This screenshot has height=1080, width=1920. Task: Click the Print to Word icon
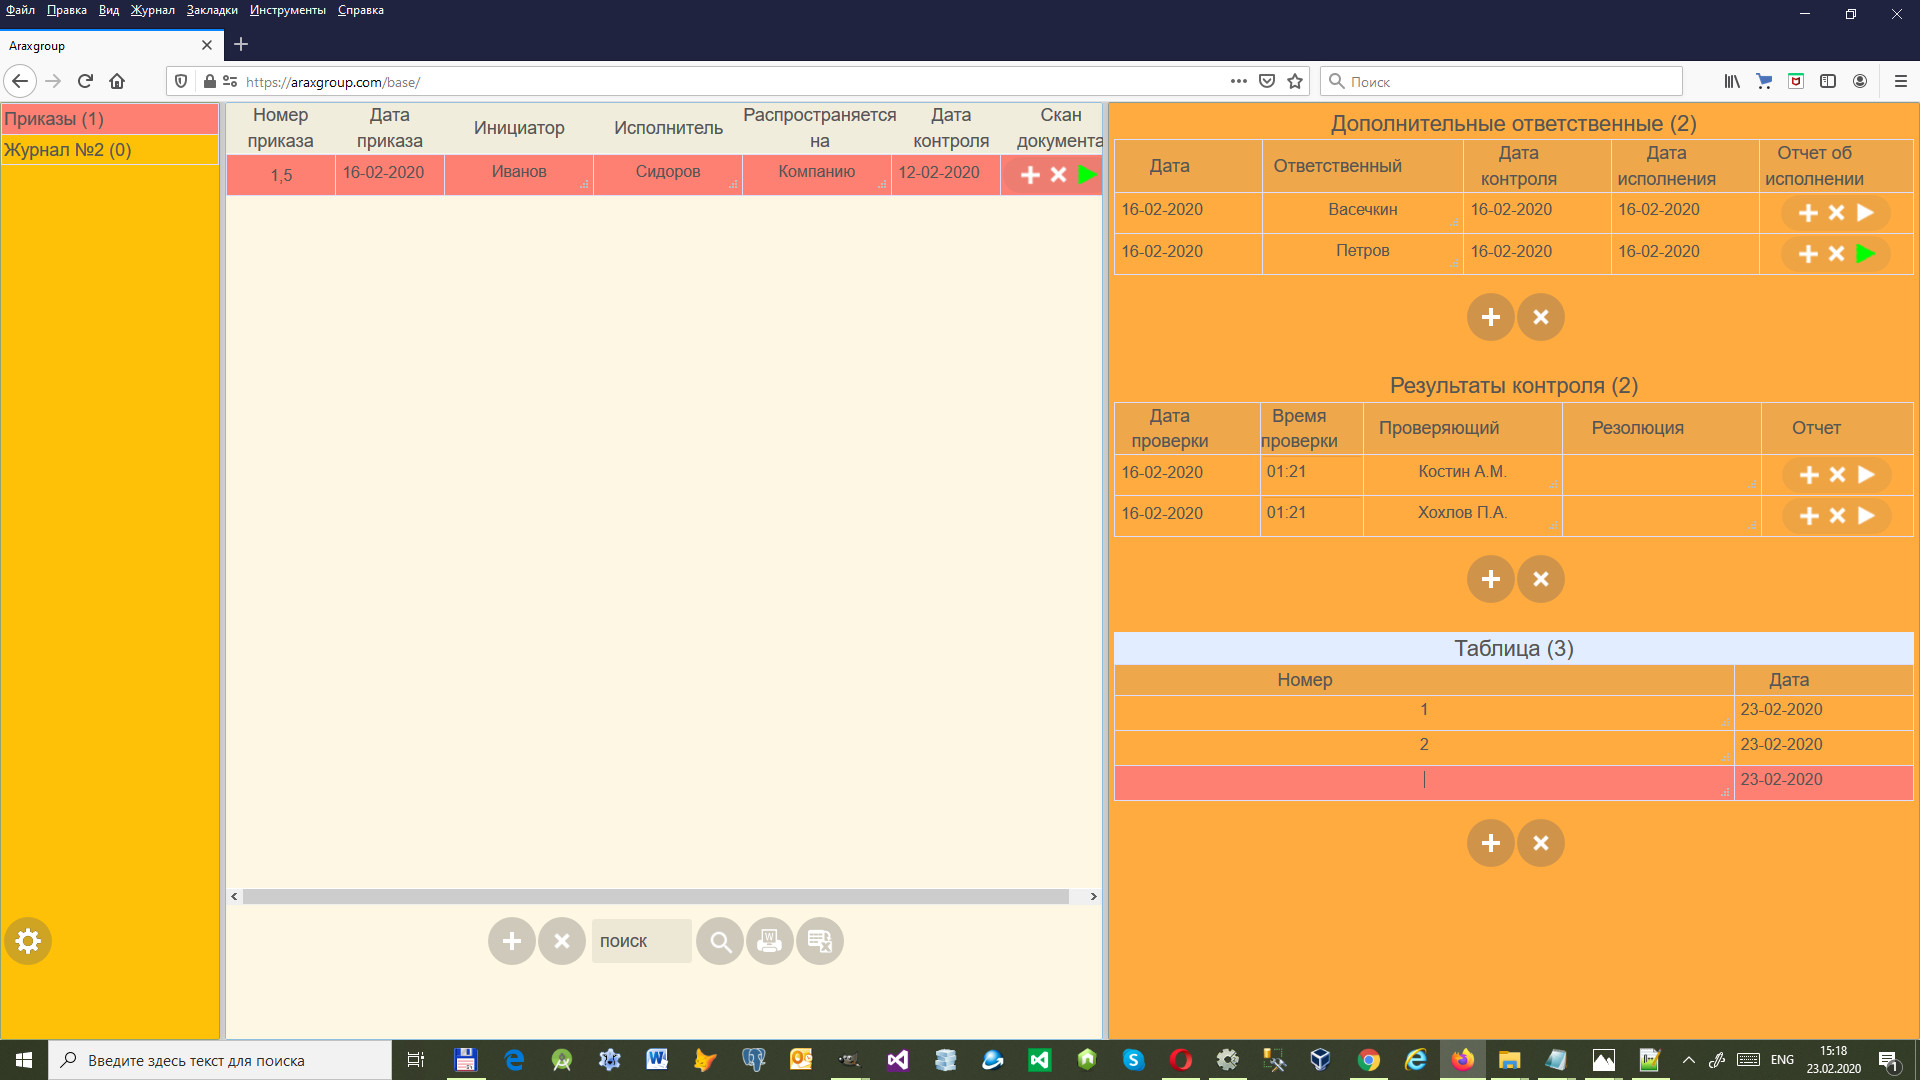pos(769,941)
